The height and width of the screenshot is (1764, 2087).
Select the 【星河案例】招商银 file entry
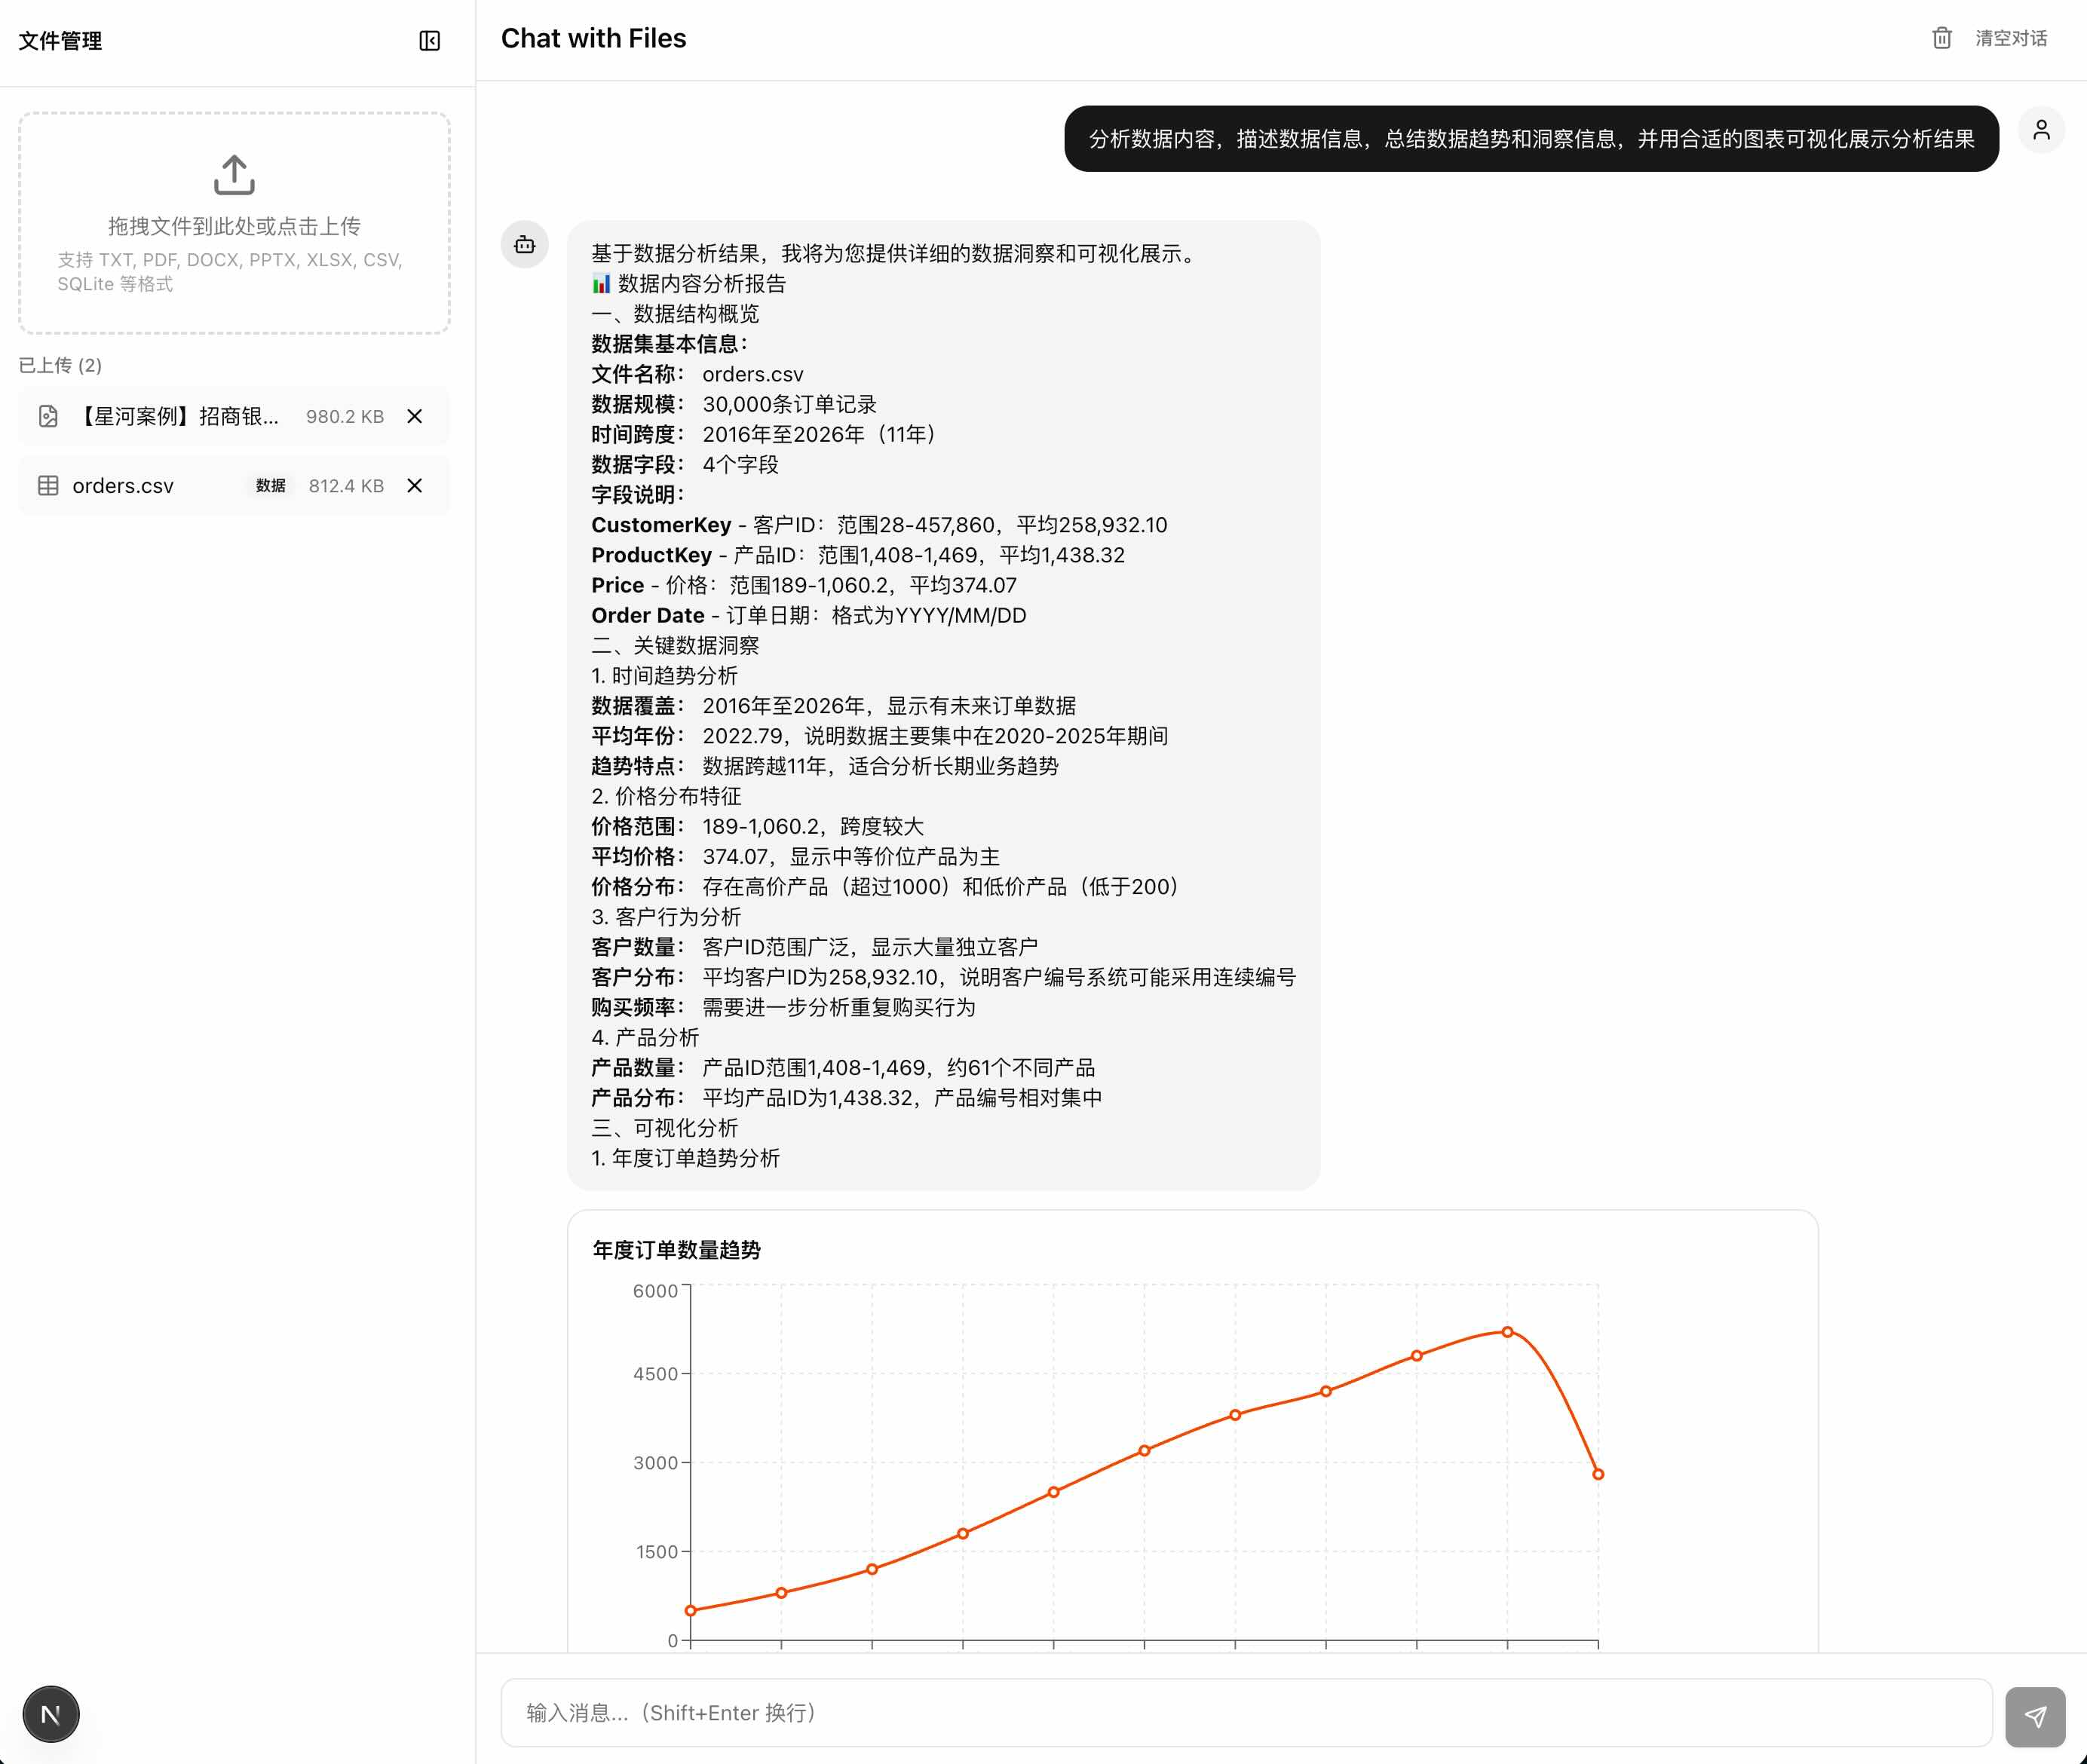pyautogui.click(x=180, y=417)
